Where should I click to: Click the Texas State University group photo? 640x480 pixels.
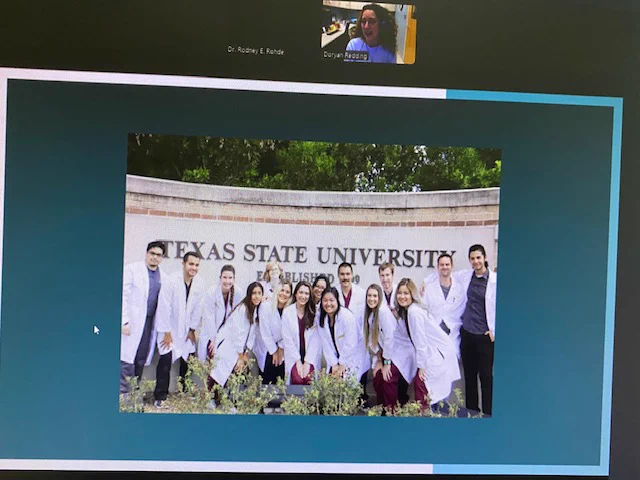[310, 275]
